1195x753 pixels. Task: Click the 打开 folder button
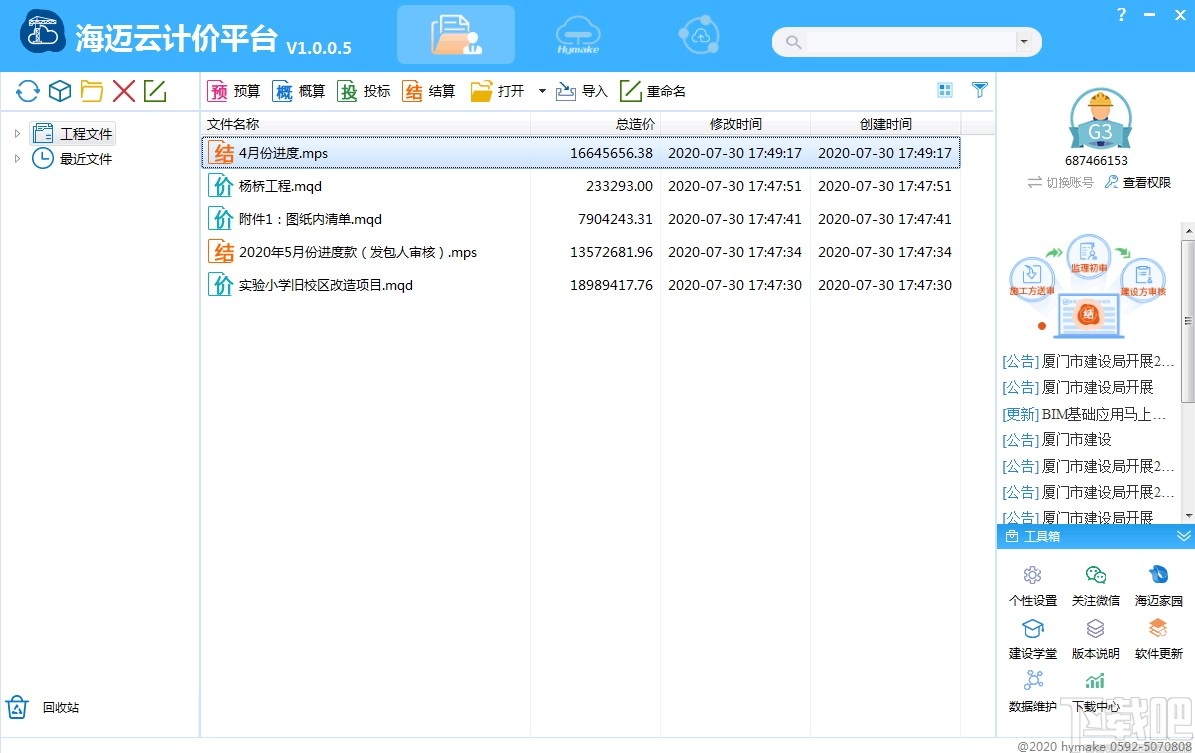[x=498, y=91]
